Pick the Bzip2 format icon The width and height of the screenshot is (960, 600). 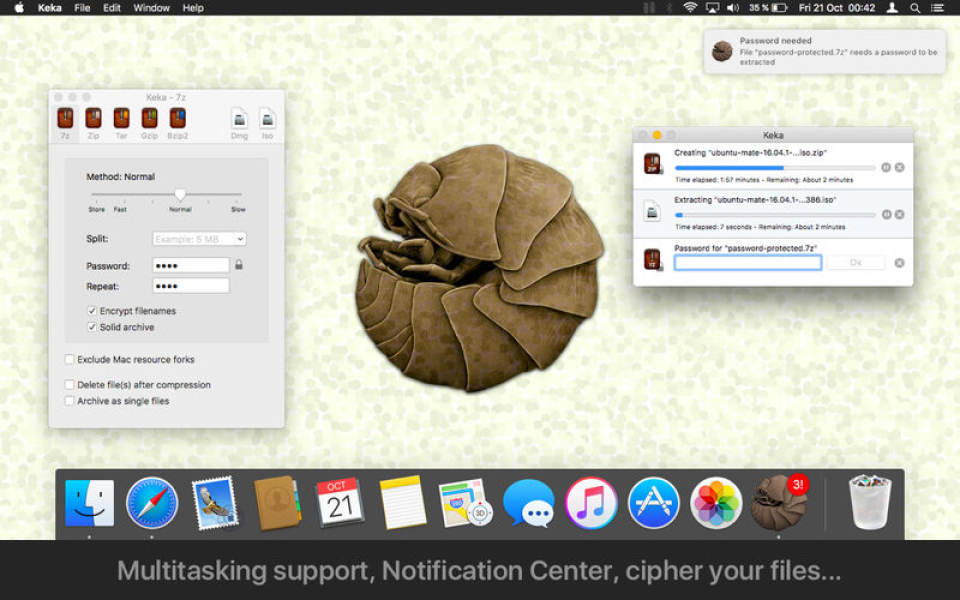[178, 118]
